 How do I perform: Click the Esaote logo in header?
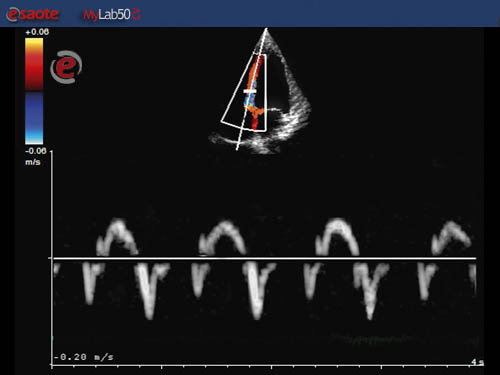click(x=32, y=14)
